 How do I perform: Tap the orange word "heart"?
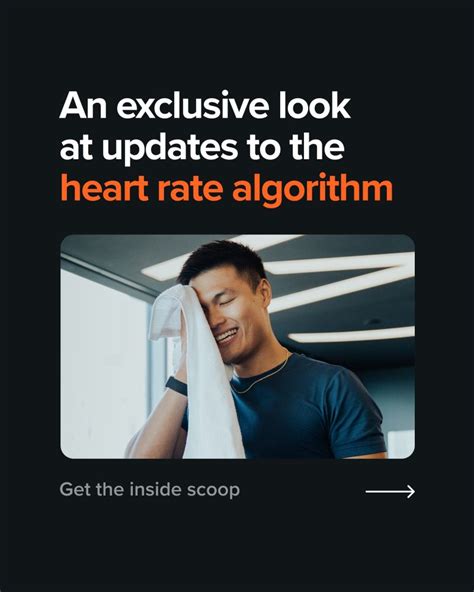[x=104, y=188]
